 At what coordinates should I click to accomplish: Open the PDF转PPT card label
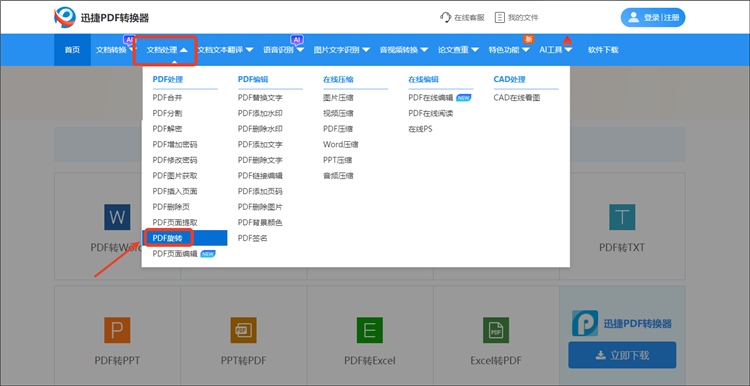pyautogui.click(x=117, y=360)
